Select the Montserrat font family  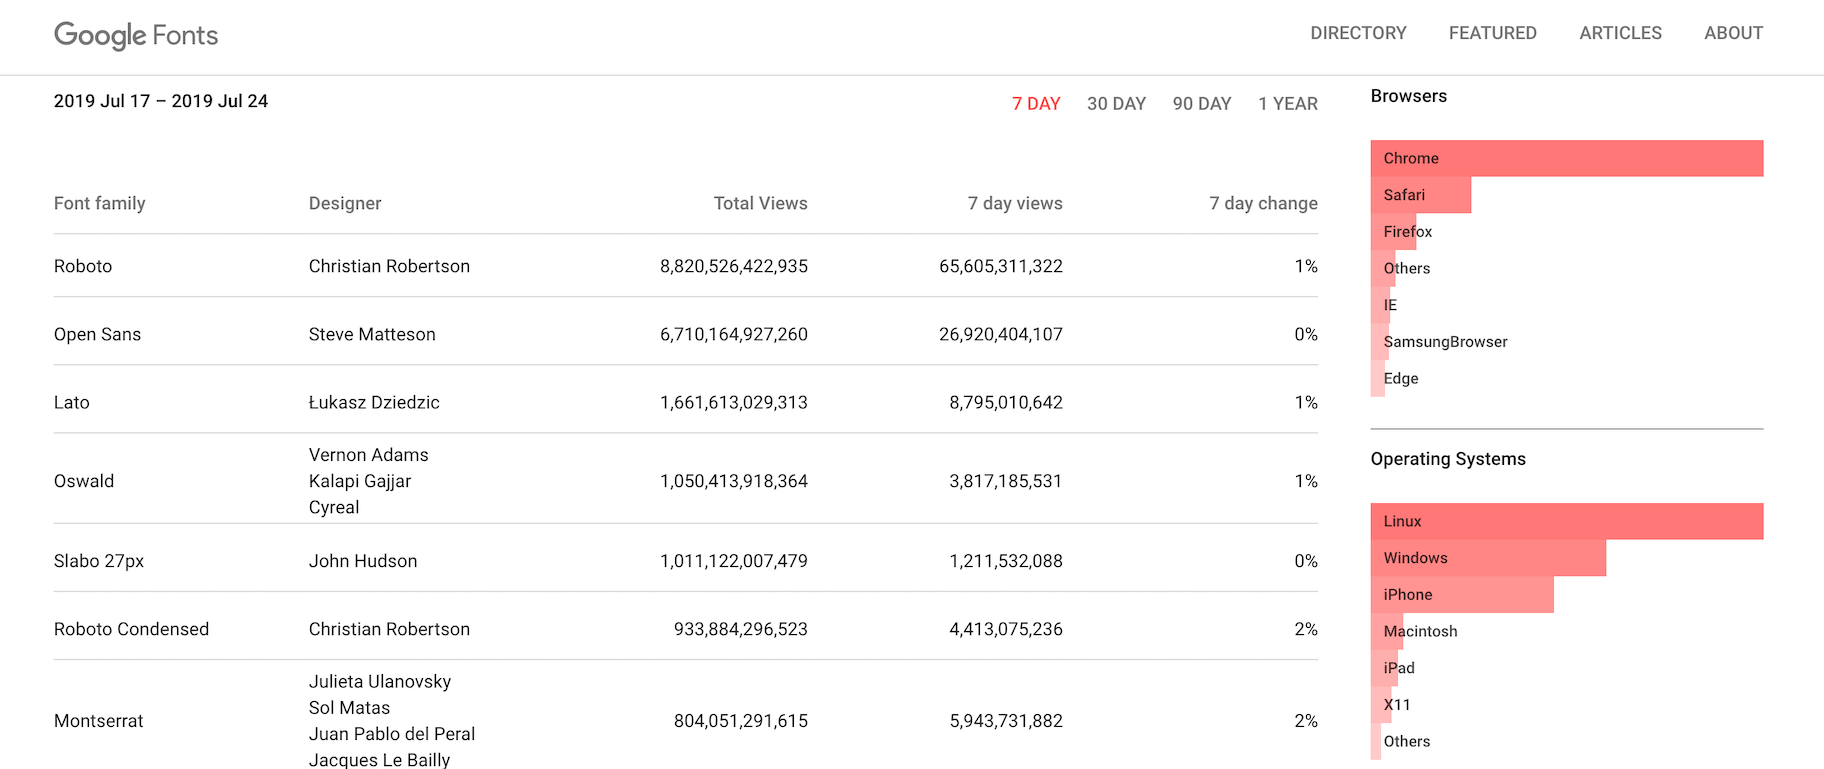click(98, 721)
